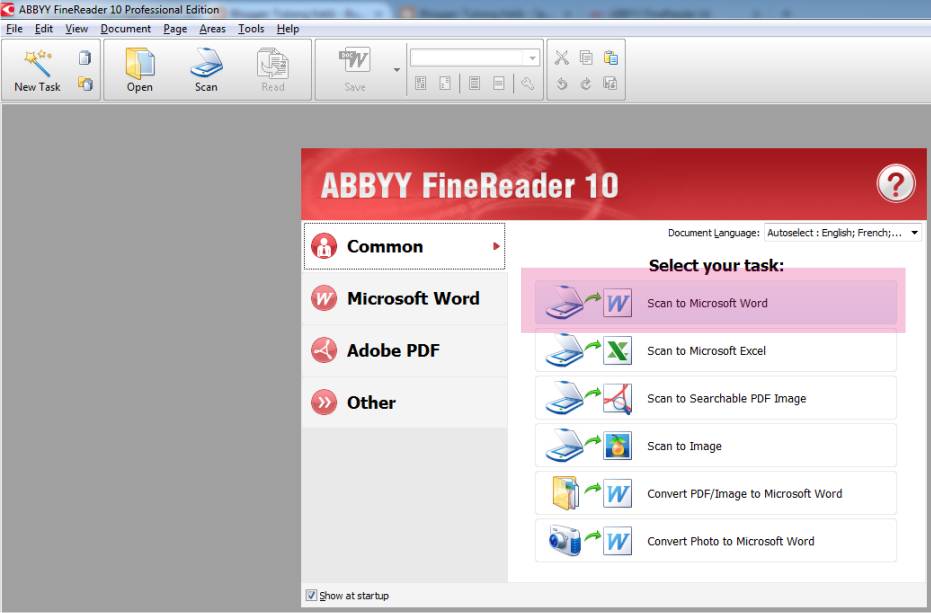Choose Scan to Image task

pyautogui.click(x=715, y=445)
